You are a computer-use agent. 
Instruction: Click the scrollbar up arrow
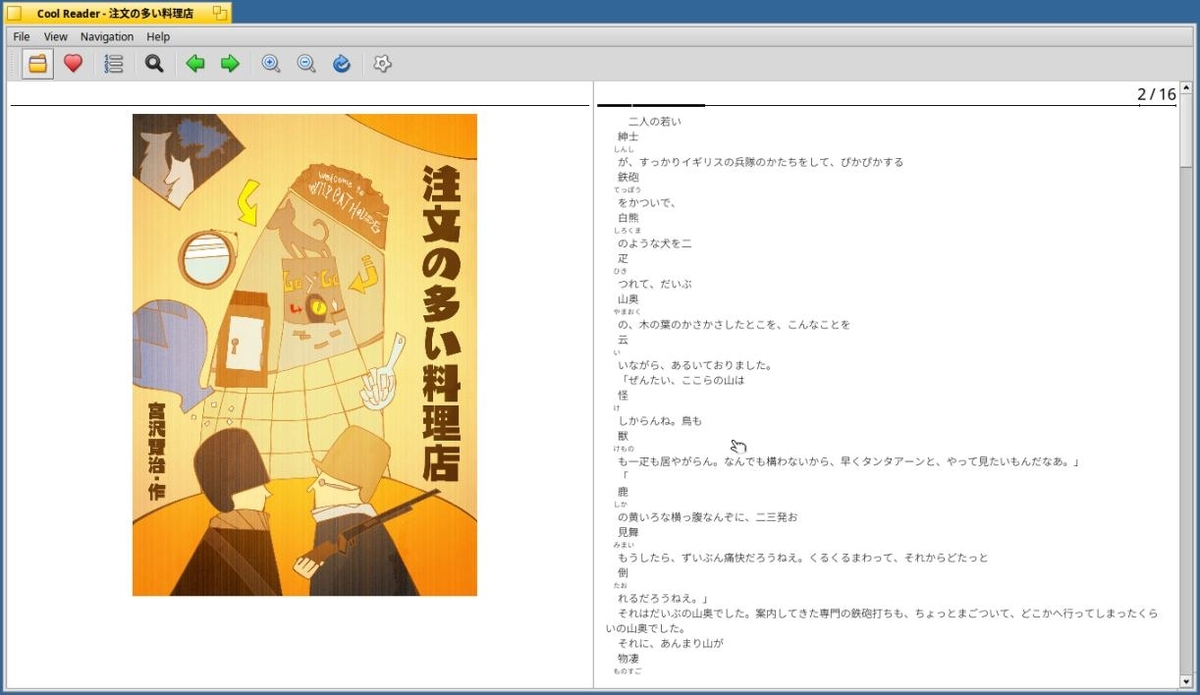1186,88
